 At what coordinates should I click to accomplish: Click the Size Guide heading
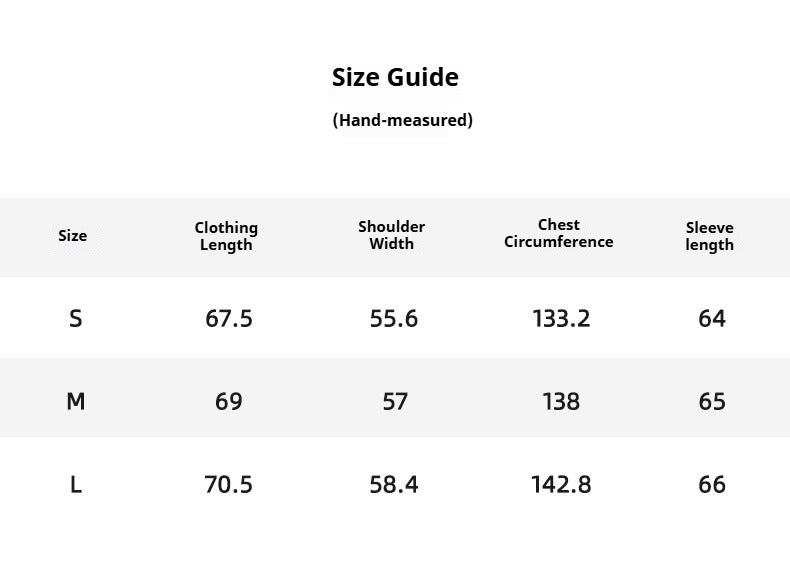pyautogui.click(x=395, y=78)
